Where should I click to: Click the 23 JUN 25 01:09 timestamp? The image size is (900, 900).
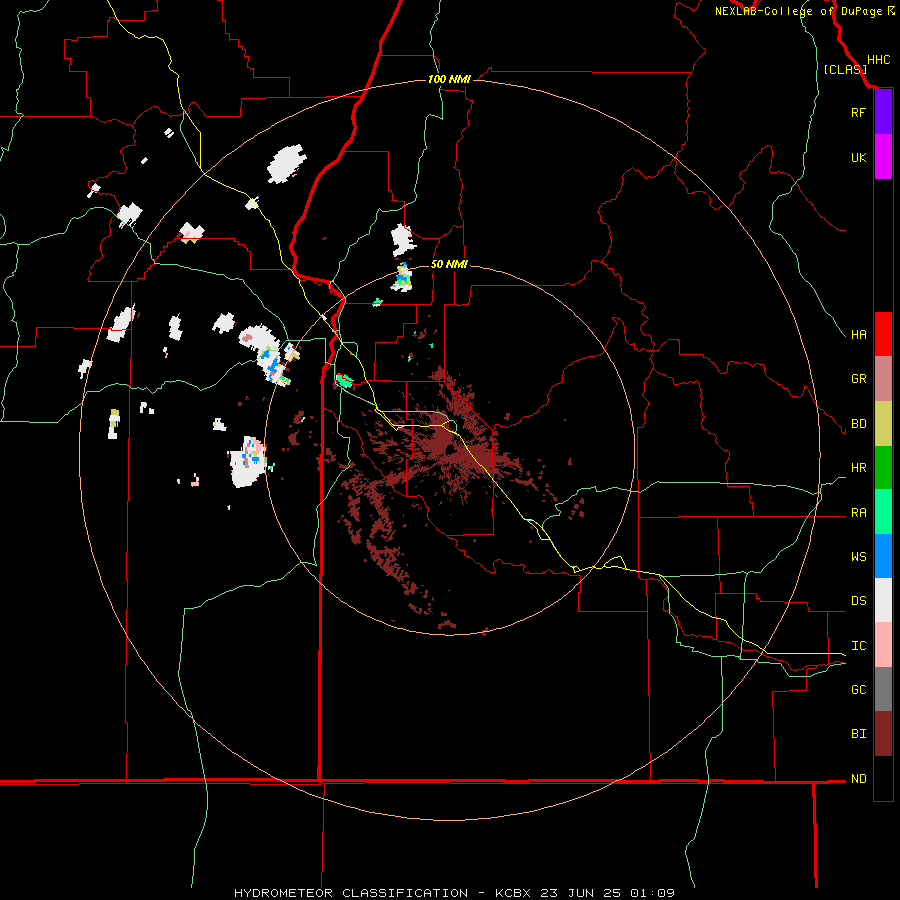[x=610, y=893]
